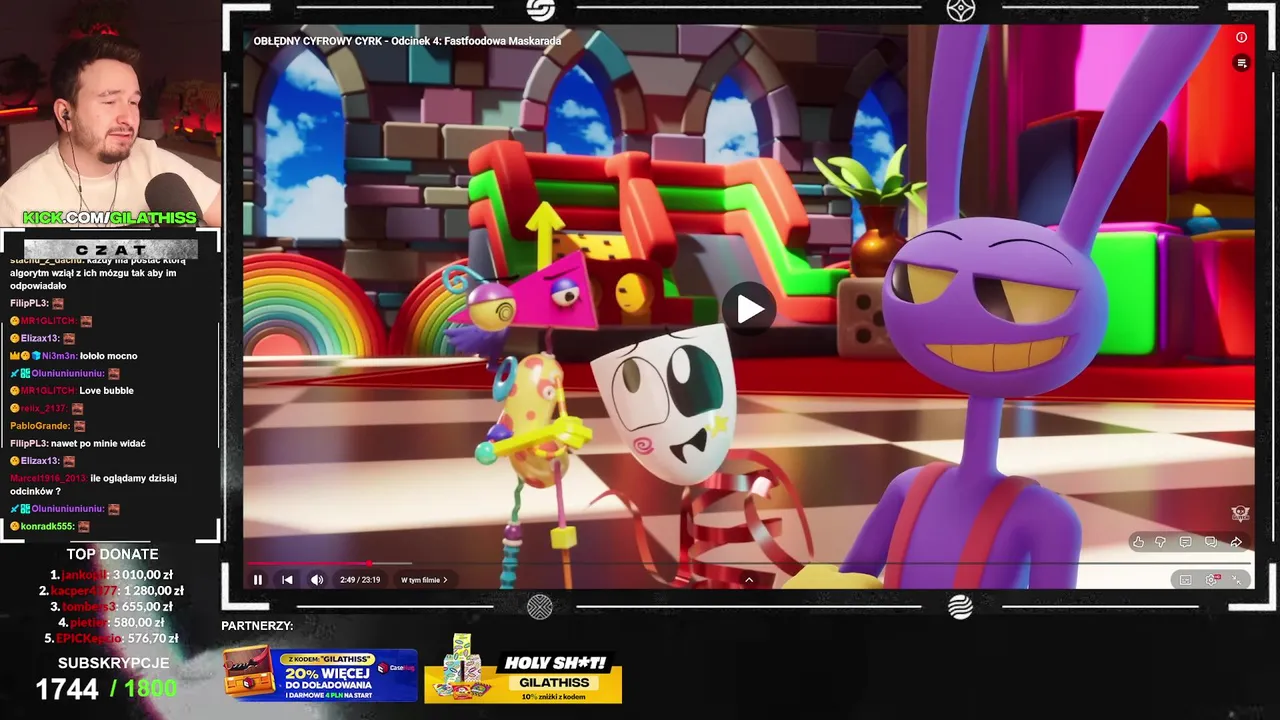Click top donor amount 3 010,00 zł
Screen dimensions: 1280x720
143,575
